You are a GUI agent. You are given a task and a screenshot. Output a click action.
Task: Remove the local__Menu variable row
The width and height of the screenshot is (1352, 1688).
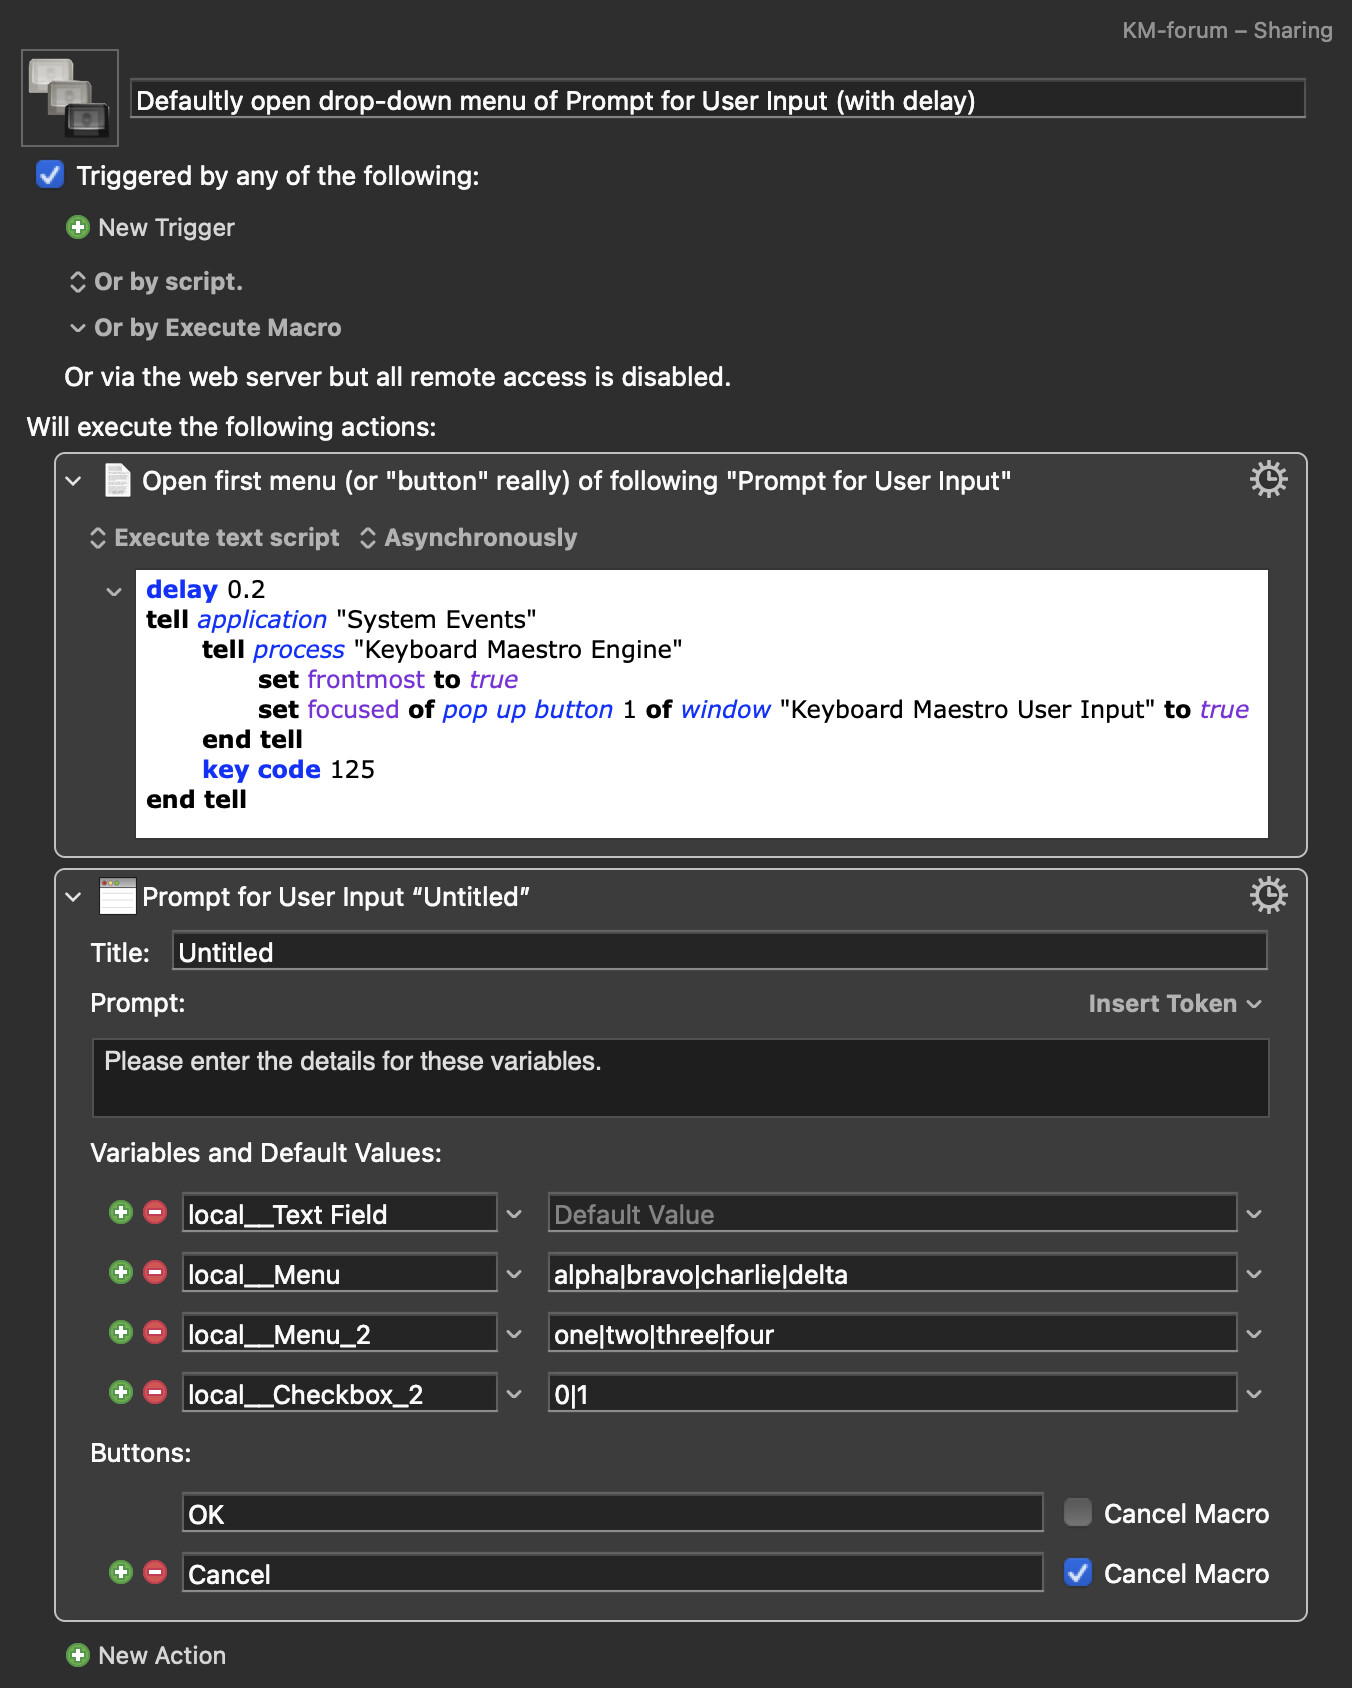tap(155, 1273)
